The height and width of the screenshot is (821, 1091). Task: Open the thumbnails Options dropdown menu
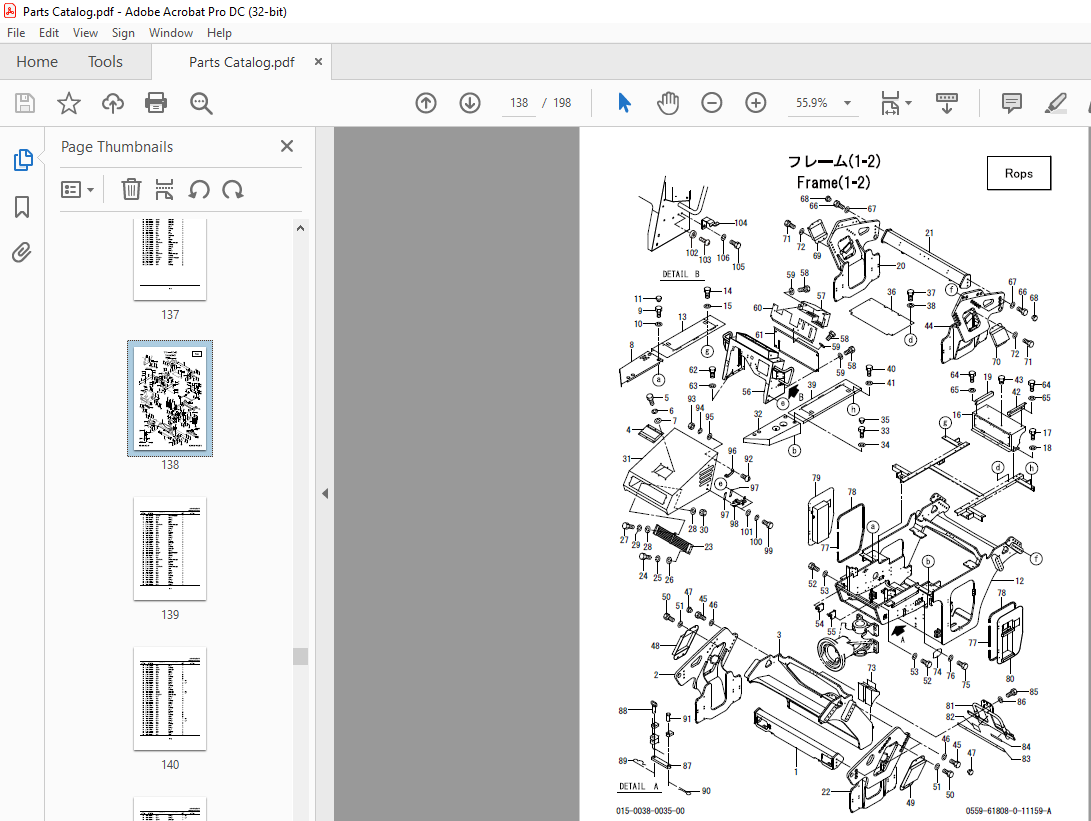tap(77, 189)
